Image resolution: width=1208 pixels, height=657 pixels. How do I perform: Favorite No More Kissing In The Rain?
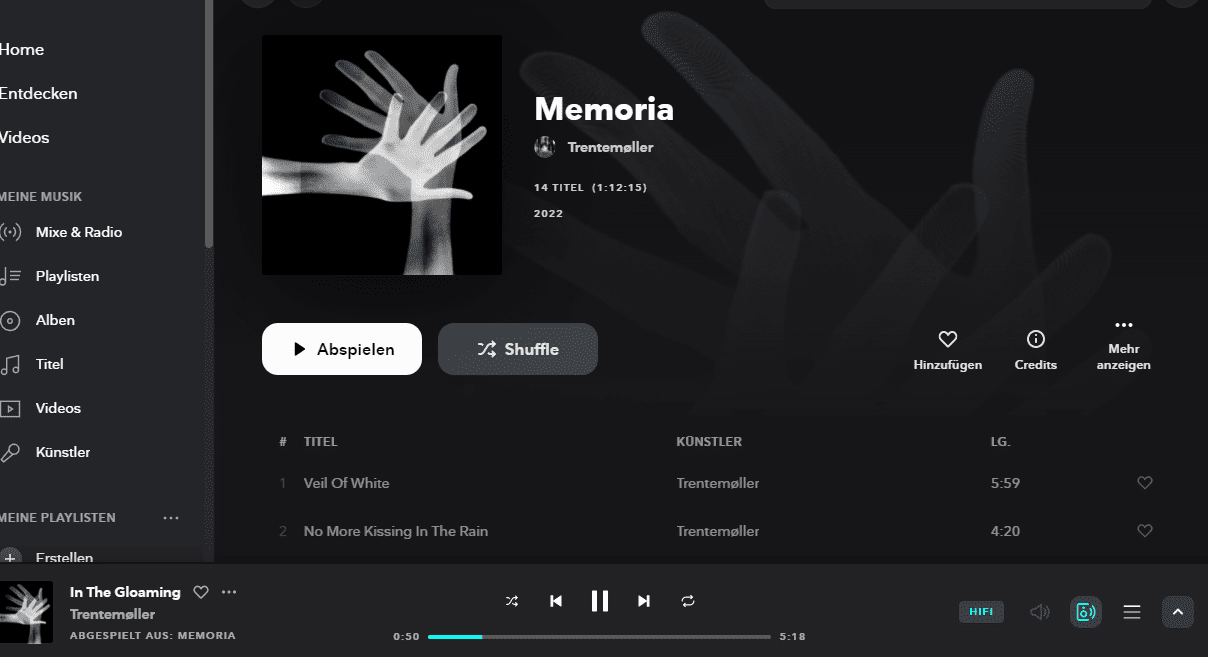tap(1145, 531)
